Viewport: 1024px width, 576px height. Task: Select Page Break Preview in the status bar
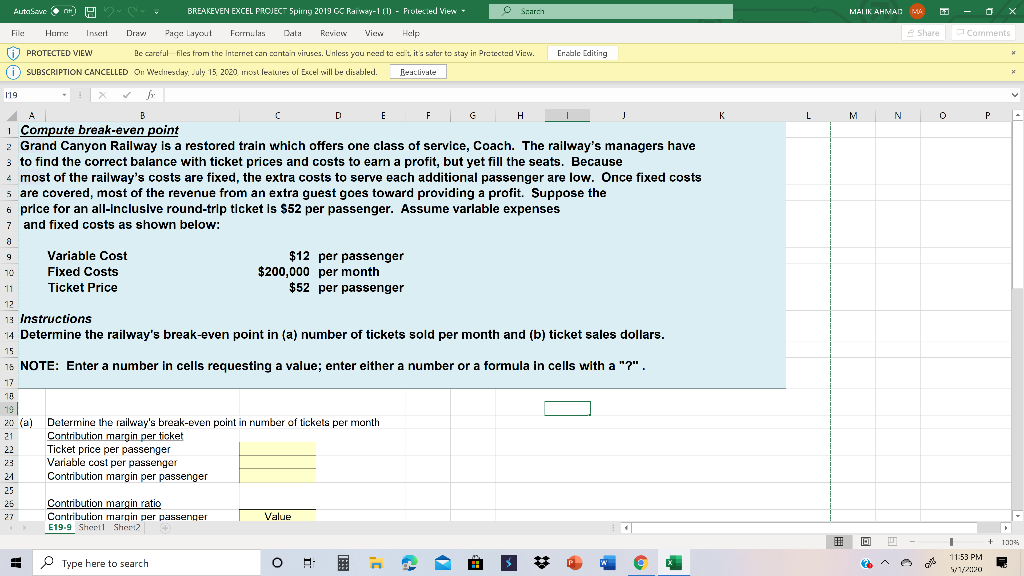pyautogui.click(x=895, y=541)
